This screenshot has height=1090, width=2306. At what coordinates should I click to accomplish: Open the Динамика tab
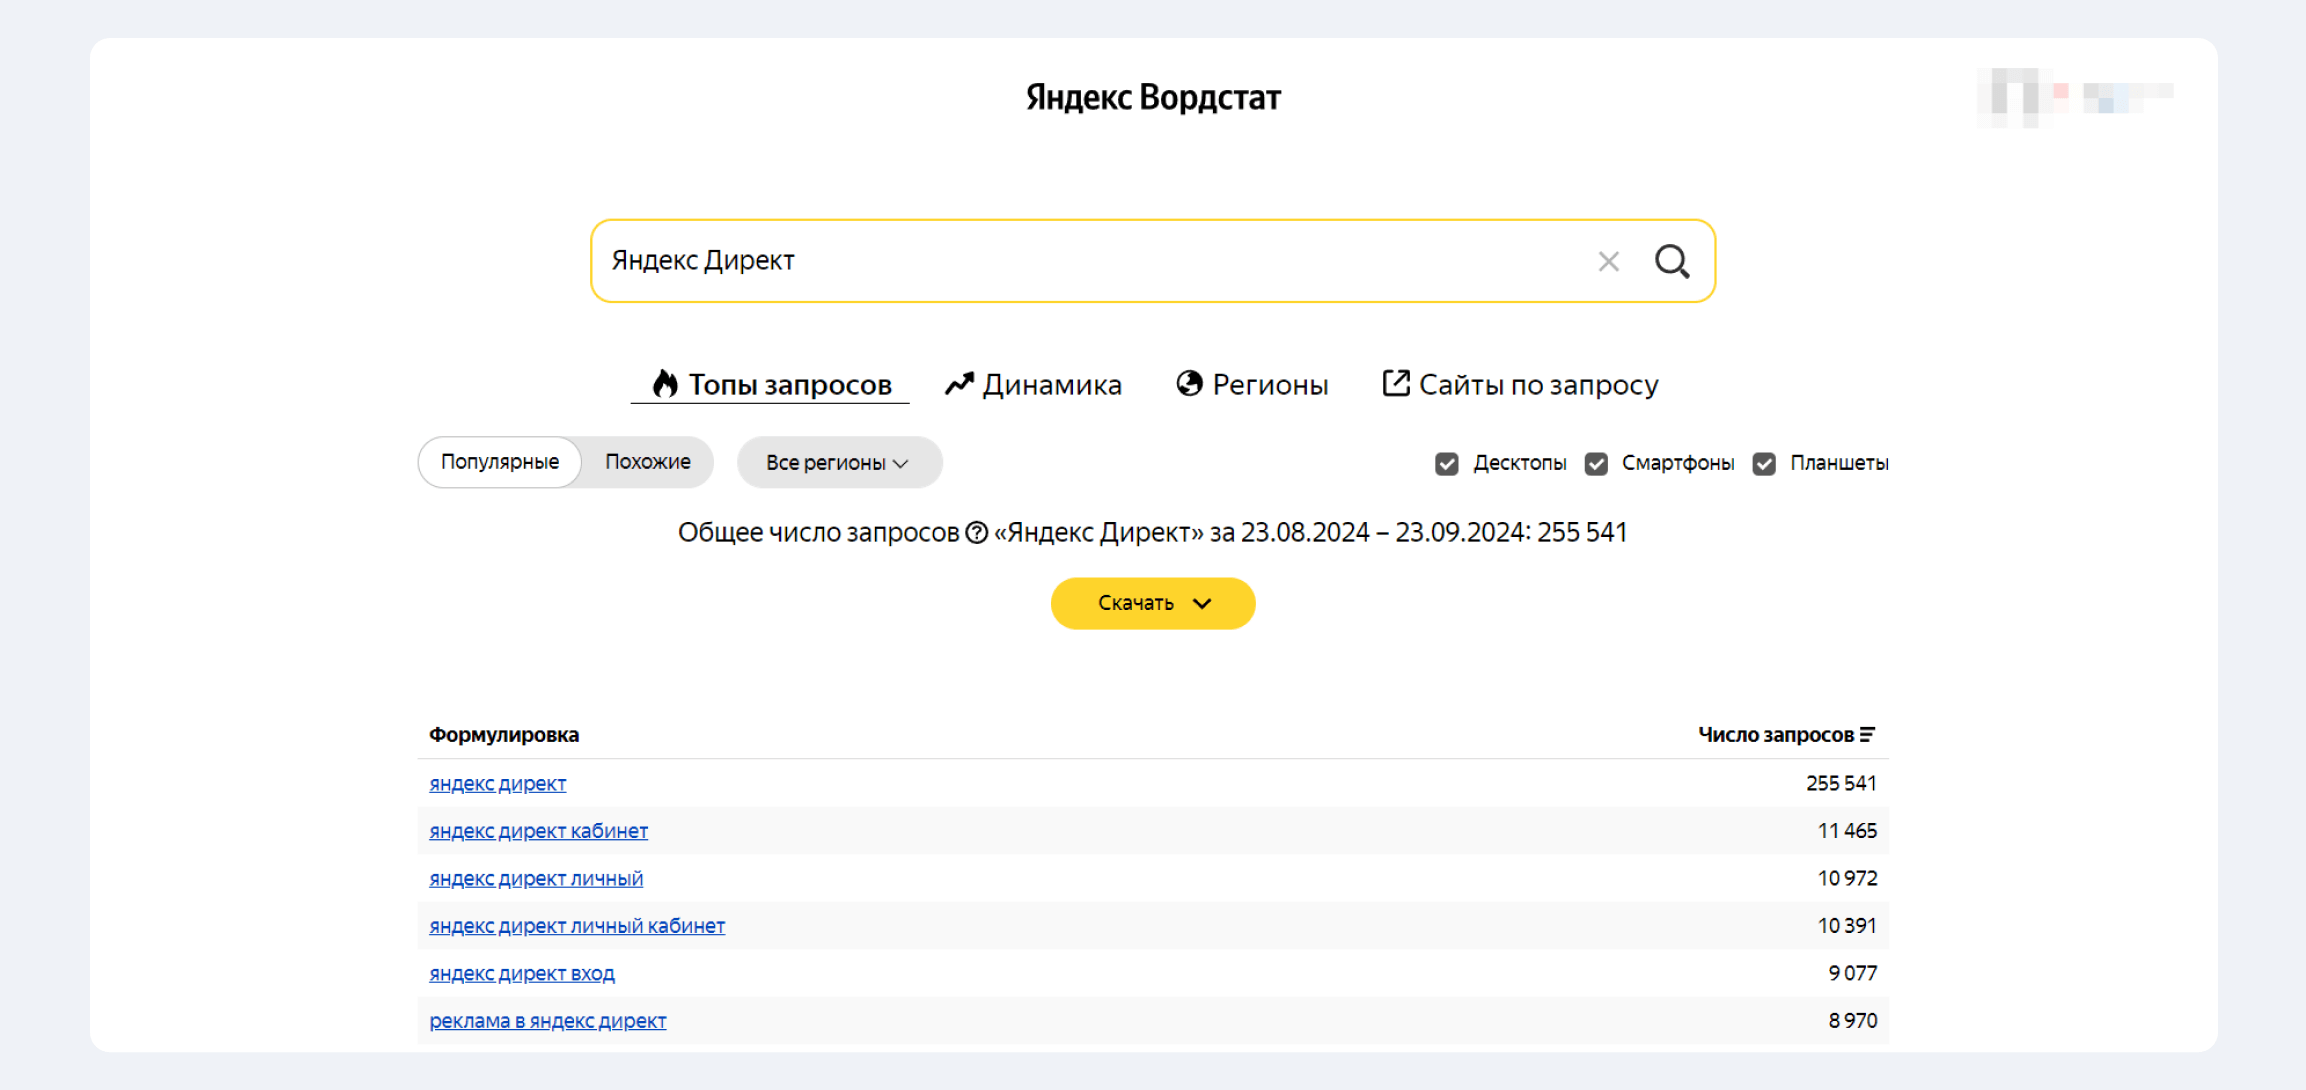(1050, 383)
